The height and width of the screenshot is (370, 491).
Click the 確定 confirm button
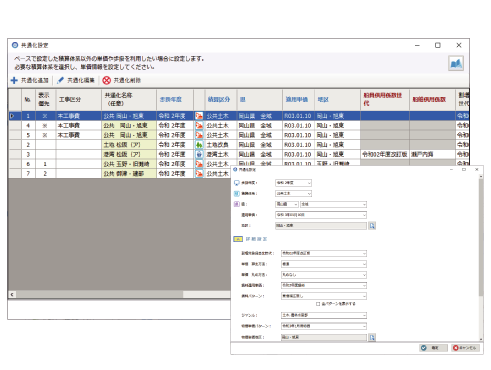coord(432,348)
